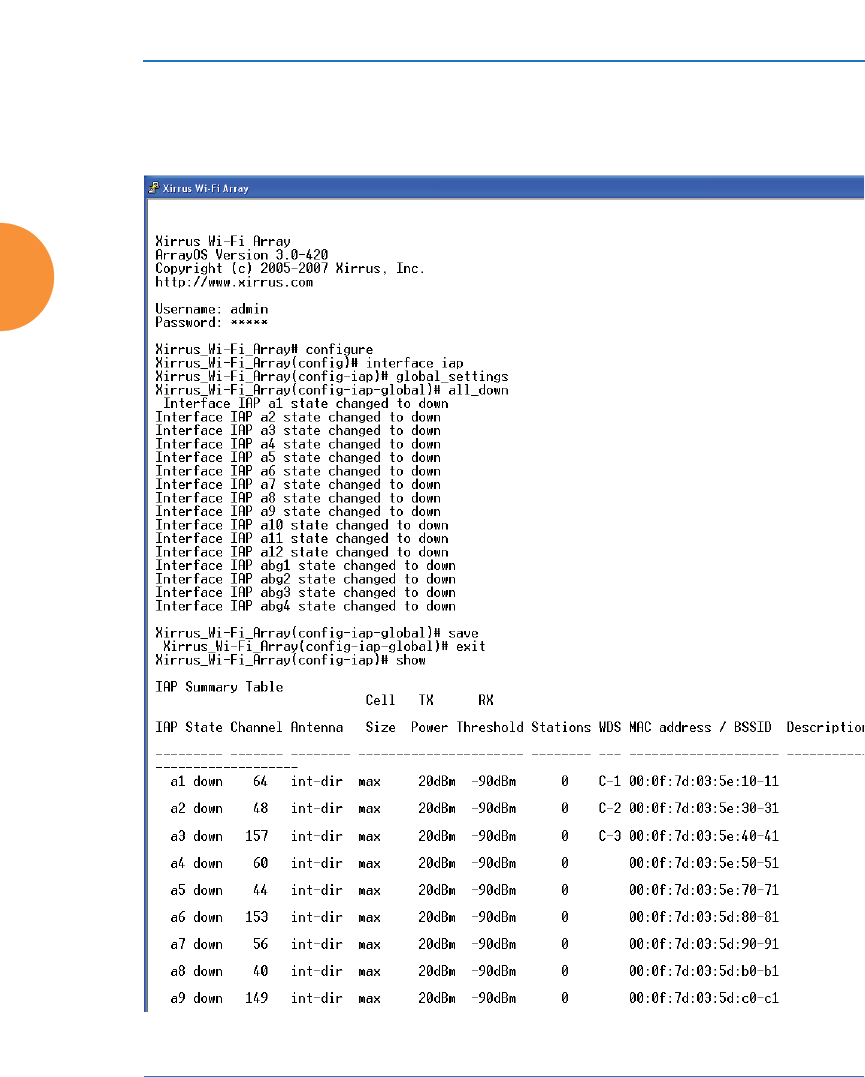865x1077 pixels.
Task: Click WDS value 'C-1' in row a1
Action: tap(610, 782)
